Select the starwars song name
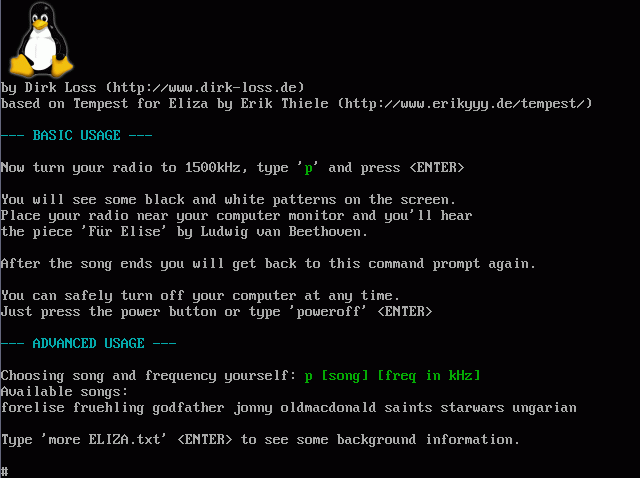The width and height of the screenshot is (640, 478). point(472,407)
